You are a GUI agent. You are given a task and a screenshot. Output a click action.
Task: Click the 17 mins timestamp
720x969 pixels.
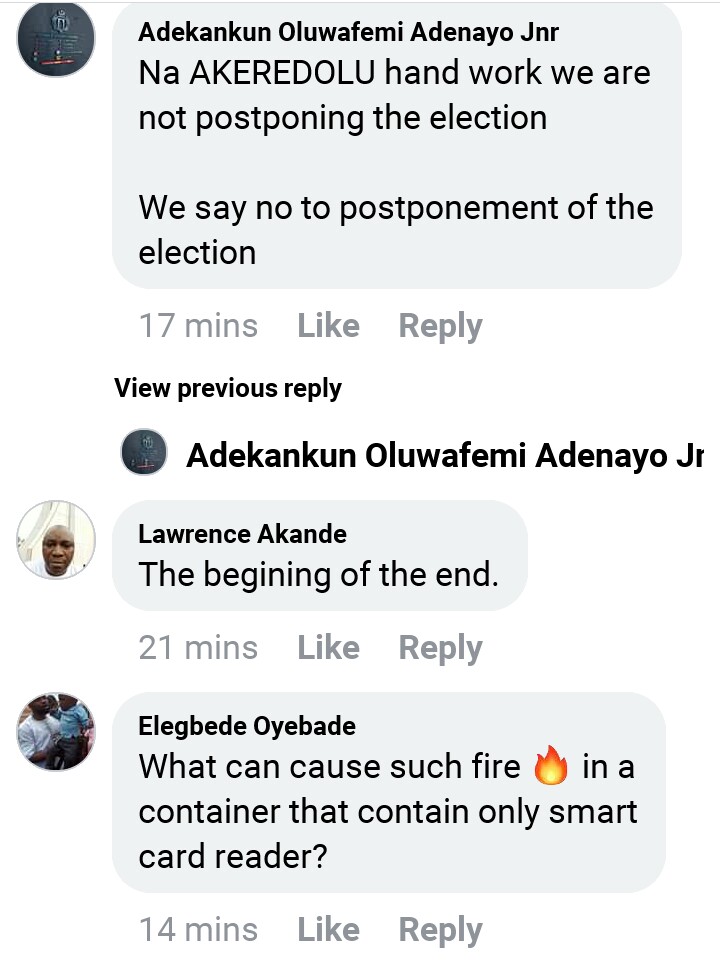[x=198, y=326]
